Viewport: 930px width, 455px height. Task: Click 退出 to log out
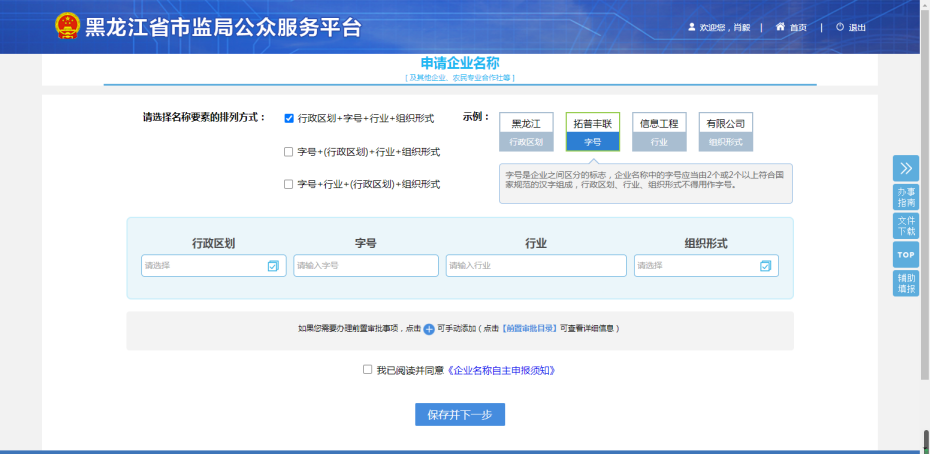click(x=857, y=27)
